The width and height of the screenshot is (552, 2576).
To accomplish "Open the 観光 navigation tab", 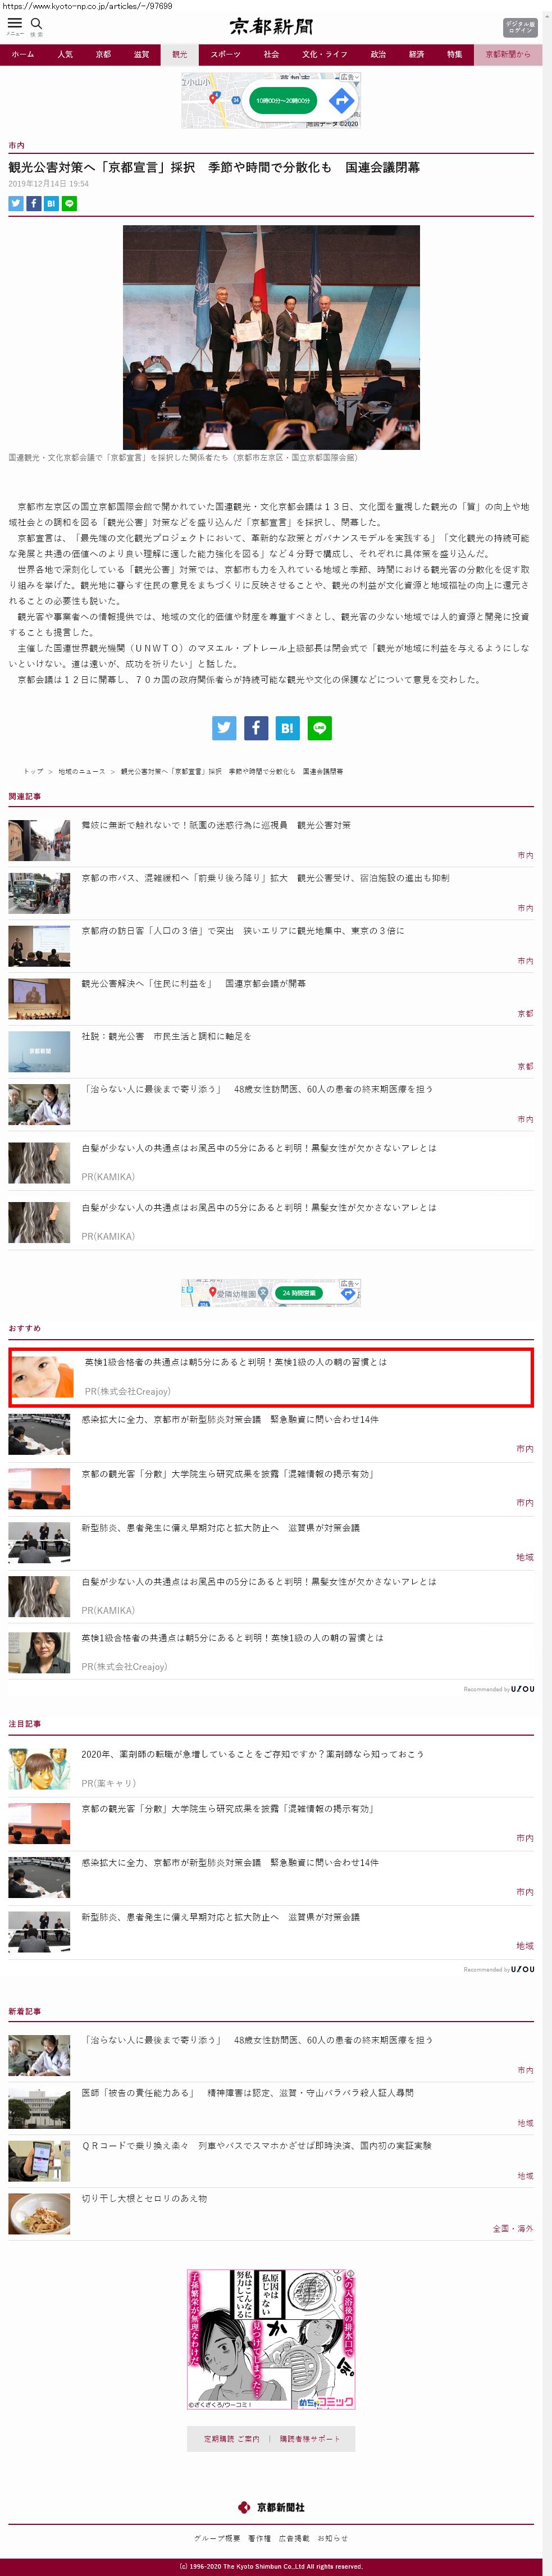I will tap(180, 54).
